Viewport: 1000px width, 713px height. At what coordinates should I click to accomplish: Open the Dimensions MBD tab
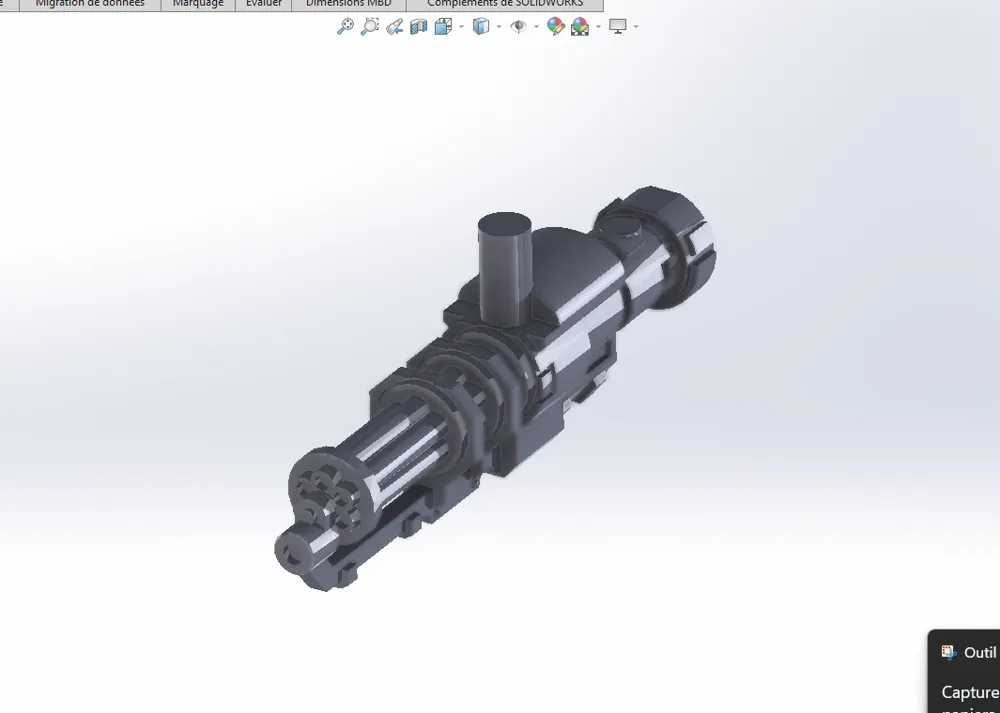tap(349, 4)
